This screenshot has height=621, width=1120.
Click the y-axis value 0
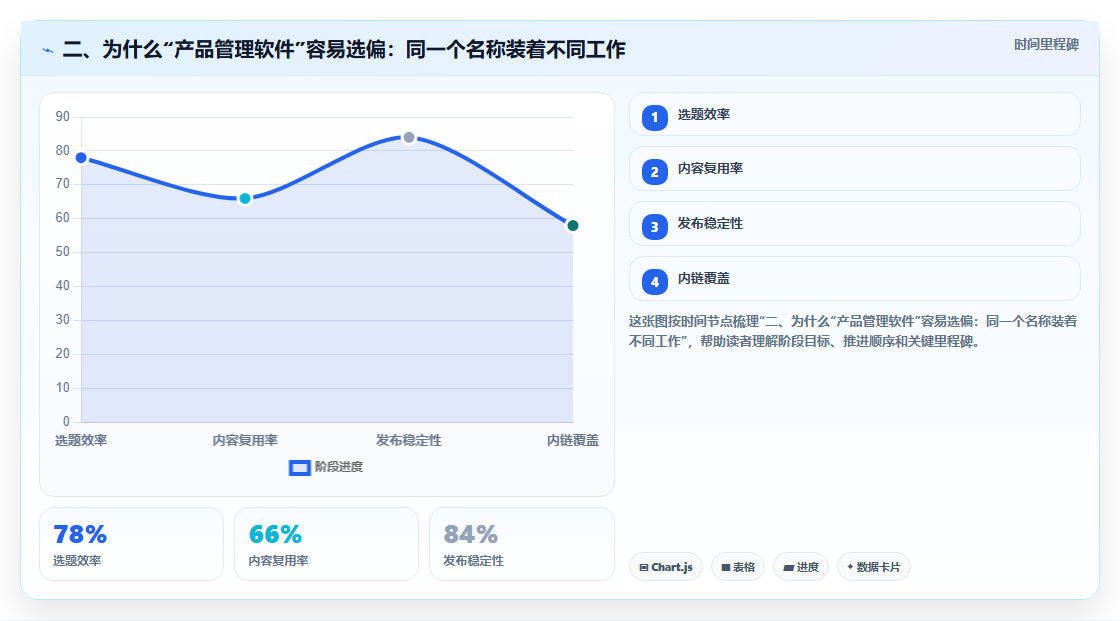(x=66, y=422)
